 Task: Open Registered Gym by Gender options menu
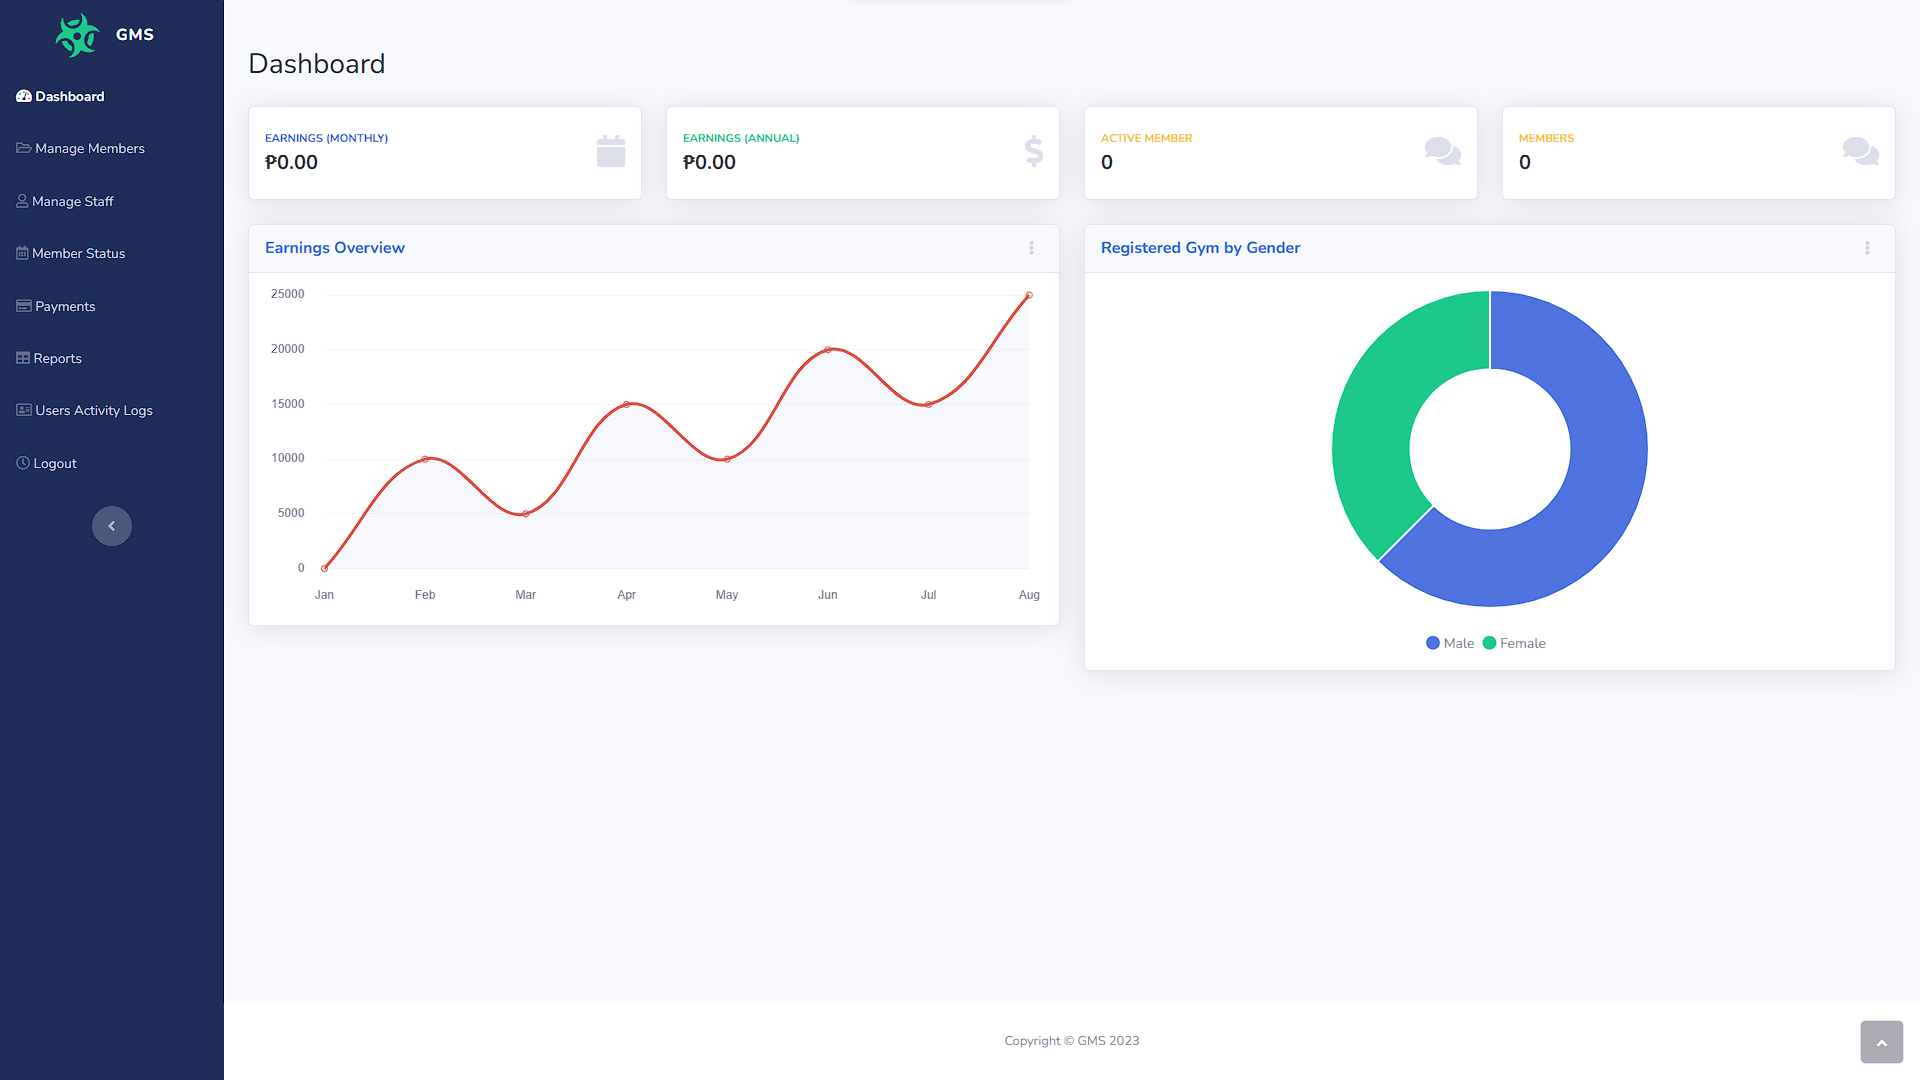(1867, 248)
